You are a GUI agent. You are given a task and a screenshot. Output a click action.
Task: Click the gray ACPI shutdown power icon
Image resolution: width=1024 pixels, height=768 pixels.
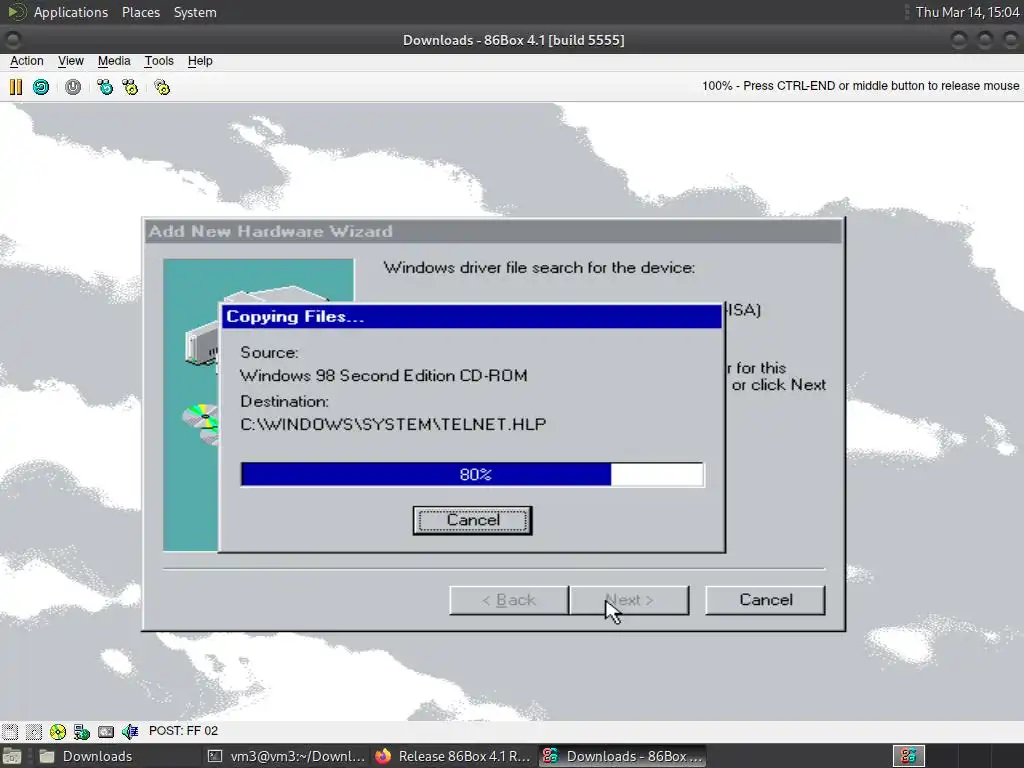pos(73,87)
